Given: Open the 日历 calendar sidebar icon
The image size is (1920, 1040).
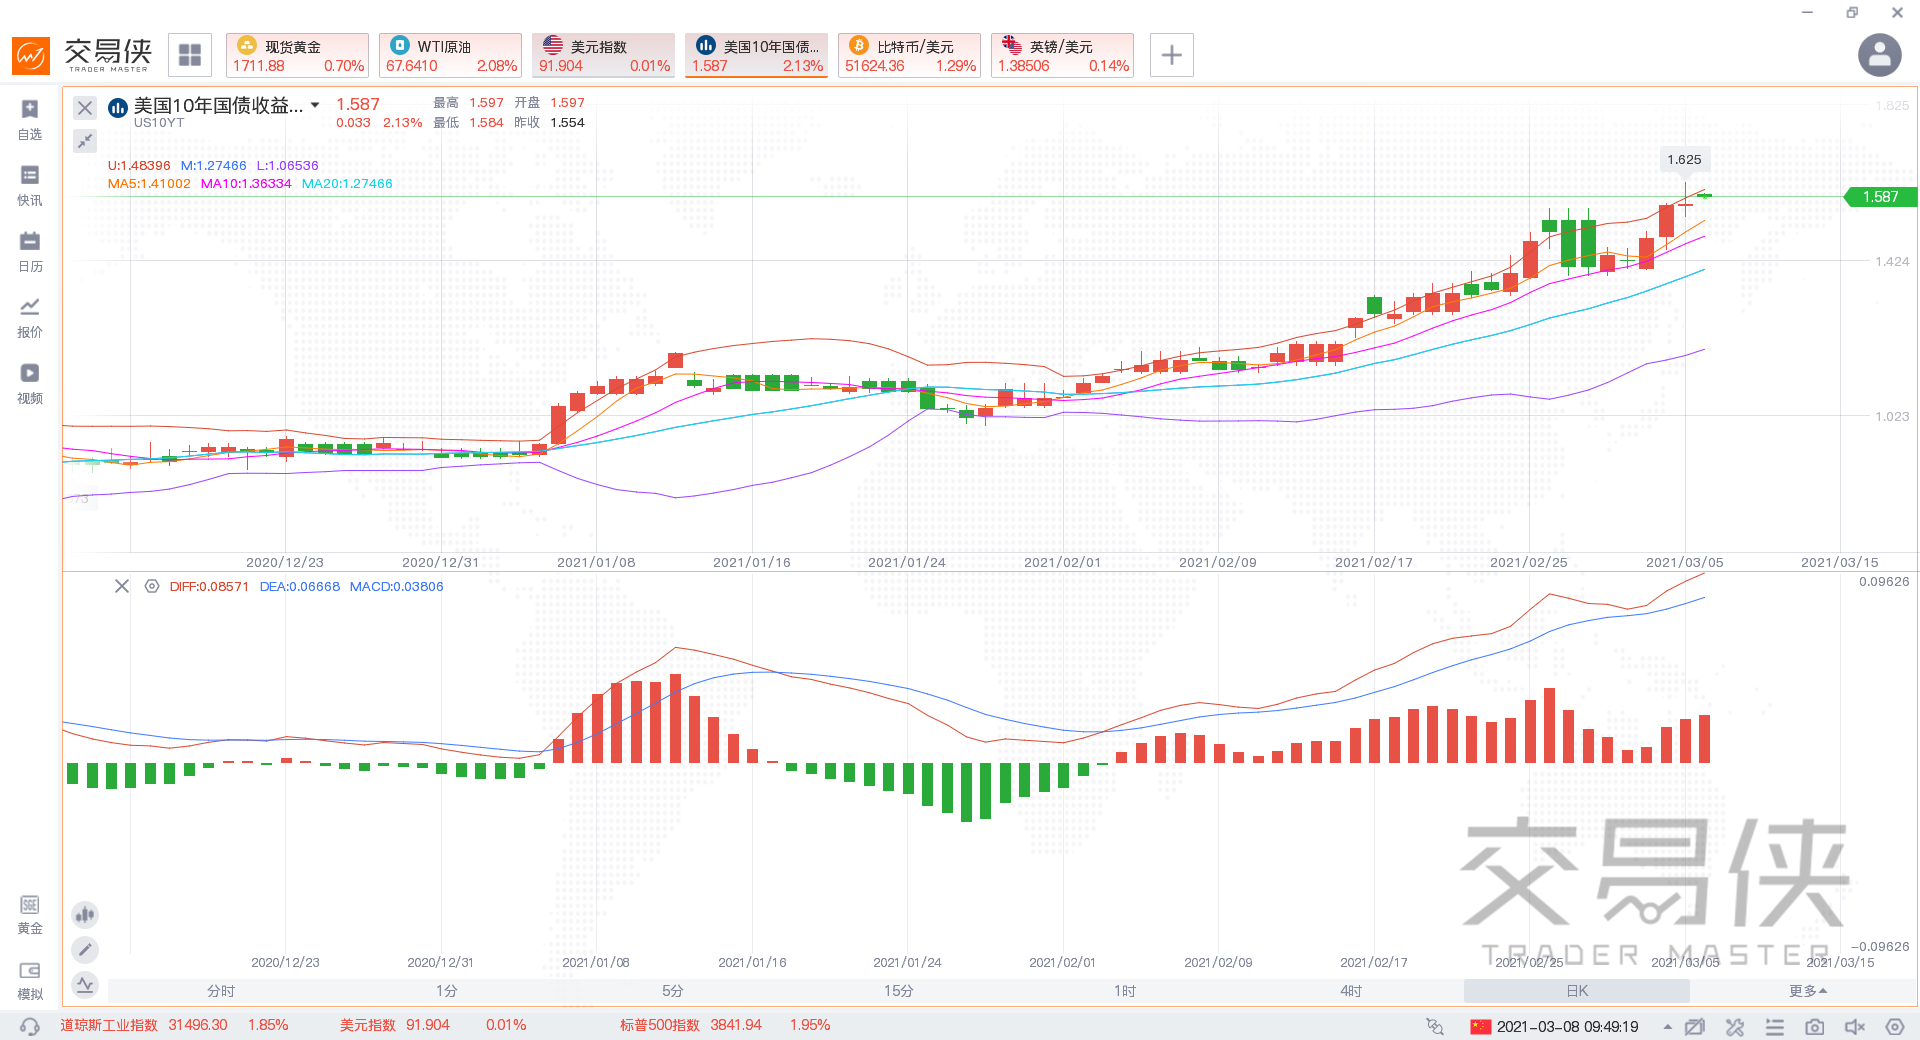Looking at the screenshot, I should pyautogui.click(x=30, y=251).
